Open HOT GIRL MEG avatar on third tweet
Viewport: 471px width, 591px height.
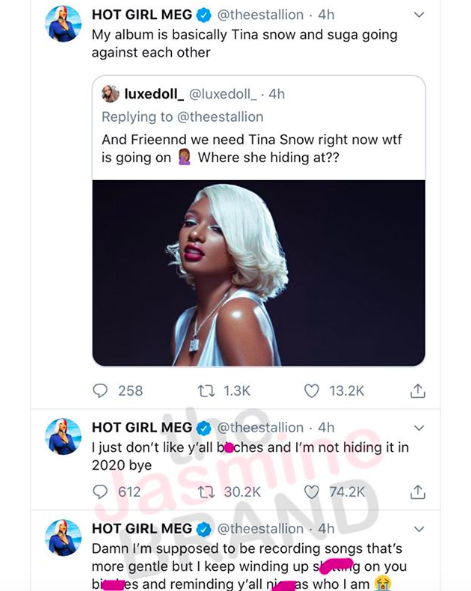pos(63,537)
